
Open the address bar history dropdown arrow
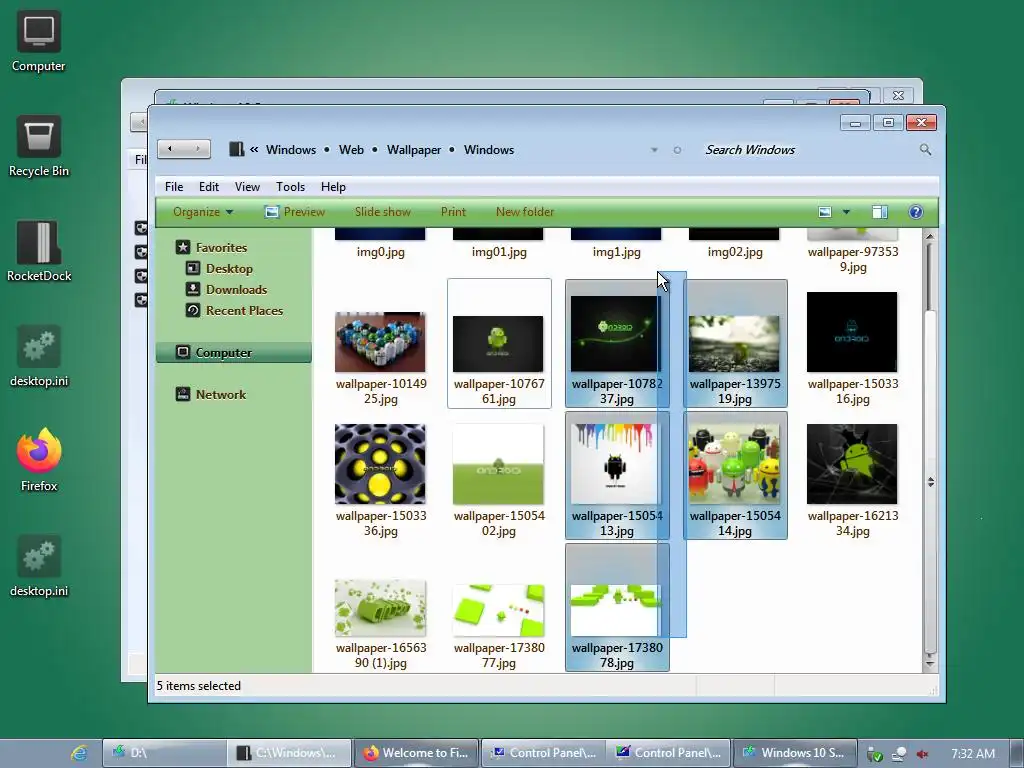654,150
